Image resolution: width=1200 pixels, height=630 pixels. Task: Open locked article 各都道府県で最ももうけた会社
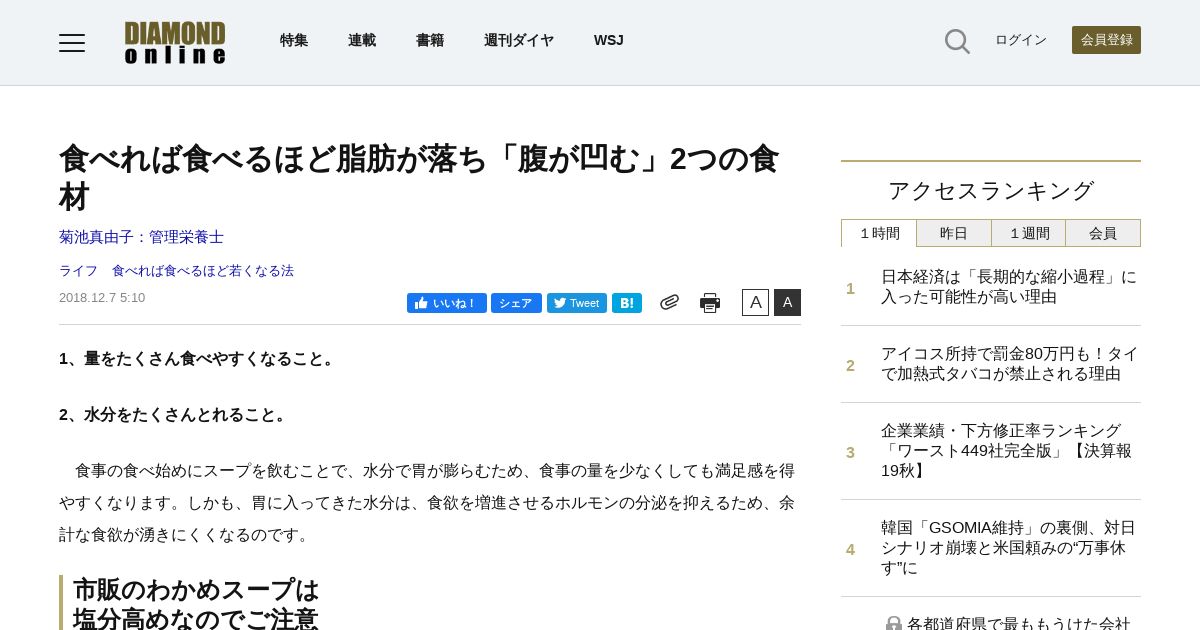click(x=1008, y=623)
